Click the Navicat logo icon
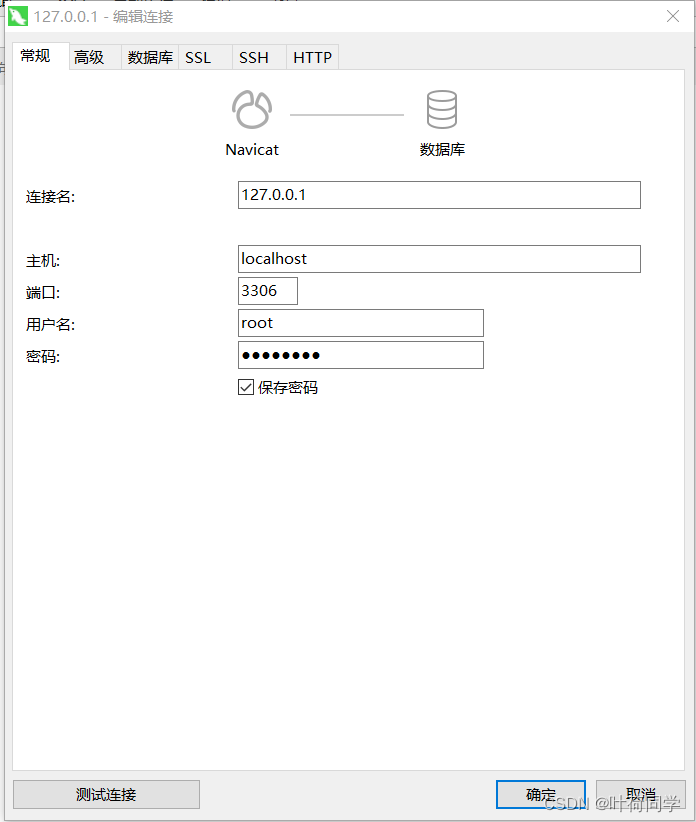This screenshot has width=696, height=822. click(x=252, y=110)
